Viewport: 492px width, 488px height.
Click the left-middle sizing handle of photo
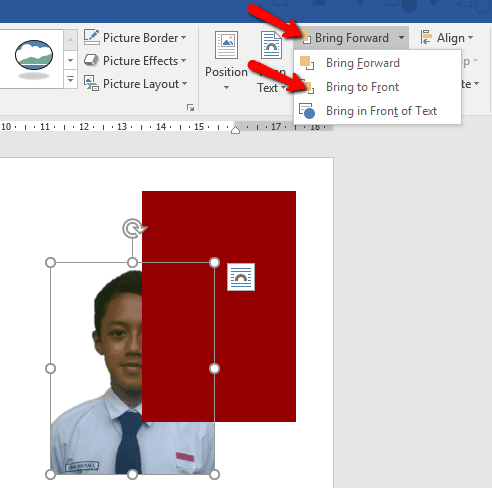[50, 368]
